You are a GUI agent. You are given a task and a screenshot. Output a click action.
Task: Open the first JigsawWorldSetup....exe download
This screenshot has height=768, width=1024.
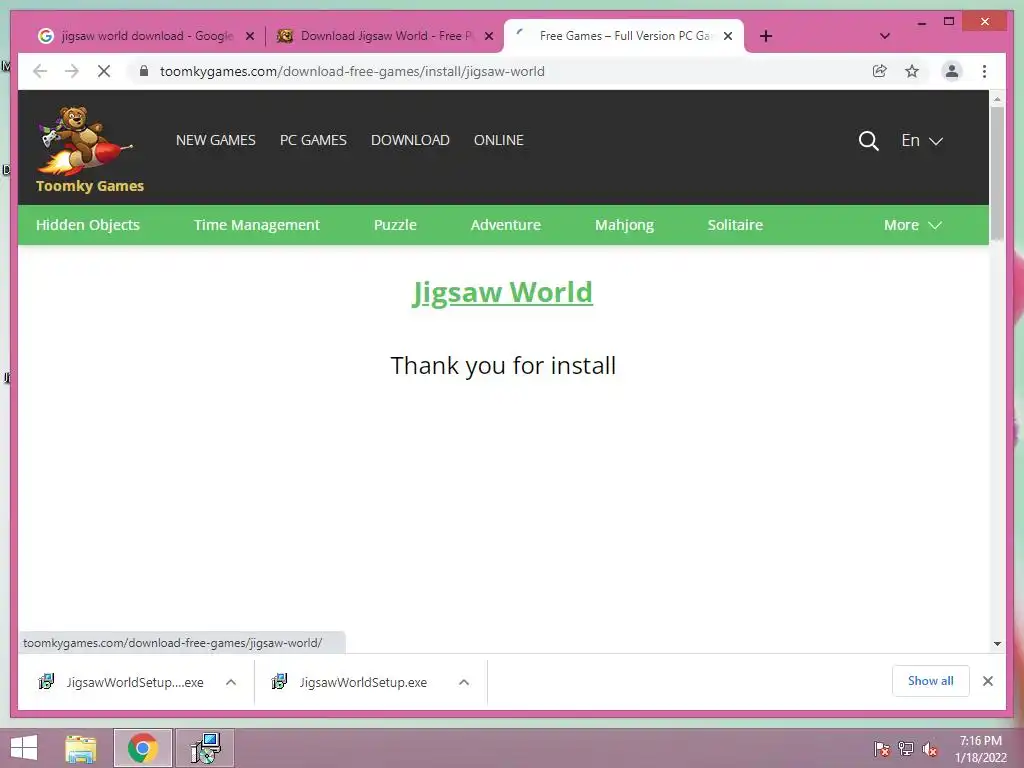coord(121,682)
